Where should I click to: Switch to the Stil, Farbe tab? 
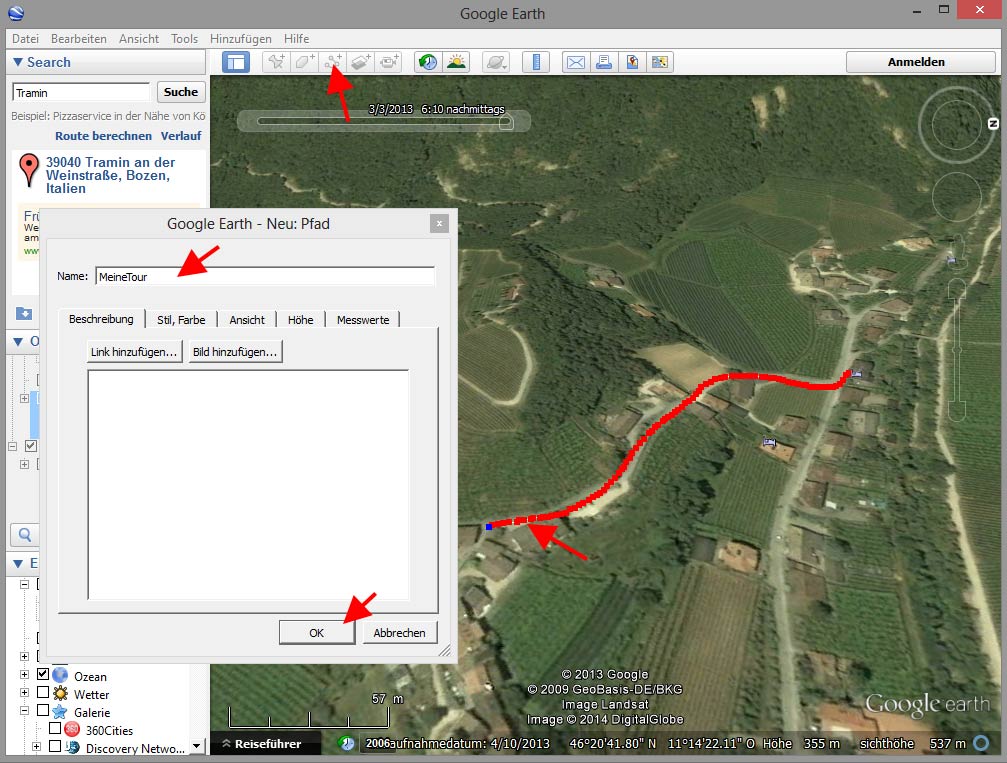[x=181, y=320]
